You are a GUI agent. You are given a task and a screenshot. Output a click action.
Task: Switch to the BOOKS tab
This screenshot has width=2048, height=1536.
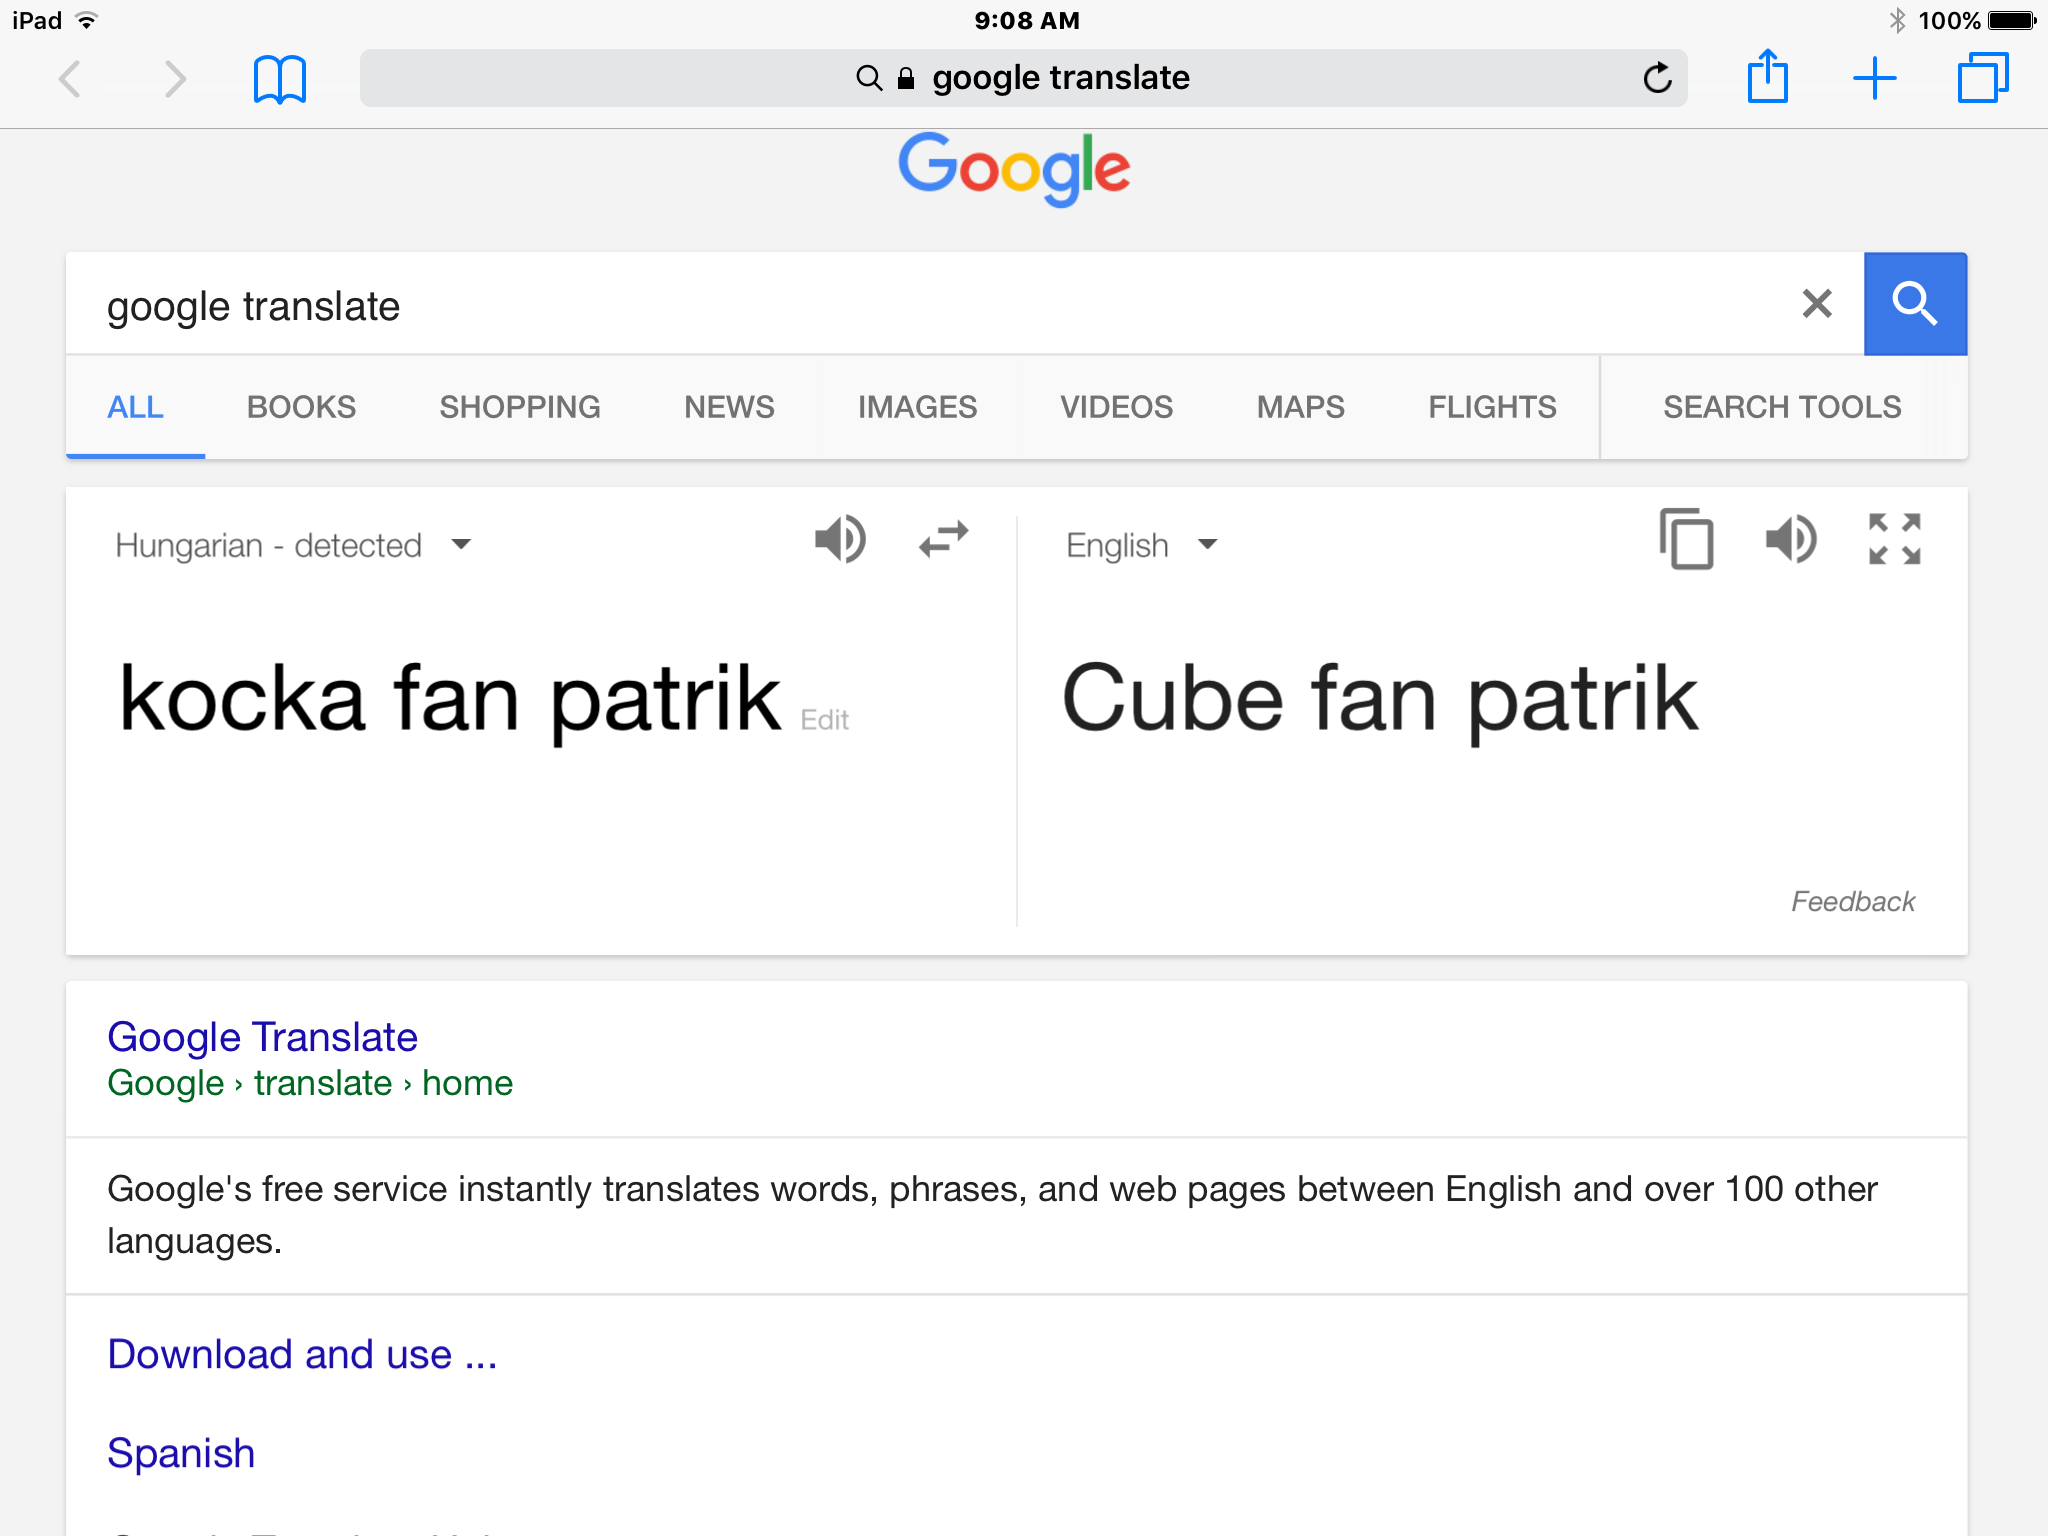(301, 407)
